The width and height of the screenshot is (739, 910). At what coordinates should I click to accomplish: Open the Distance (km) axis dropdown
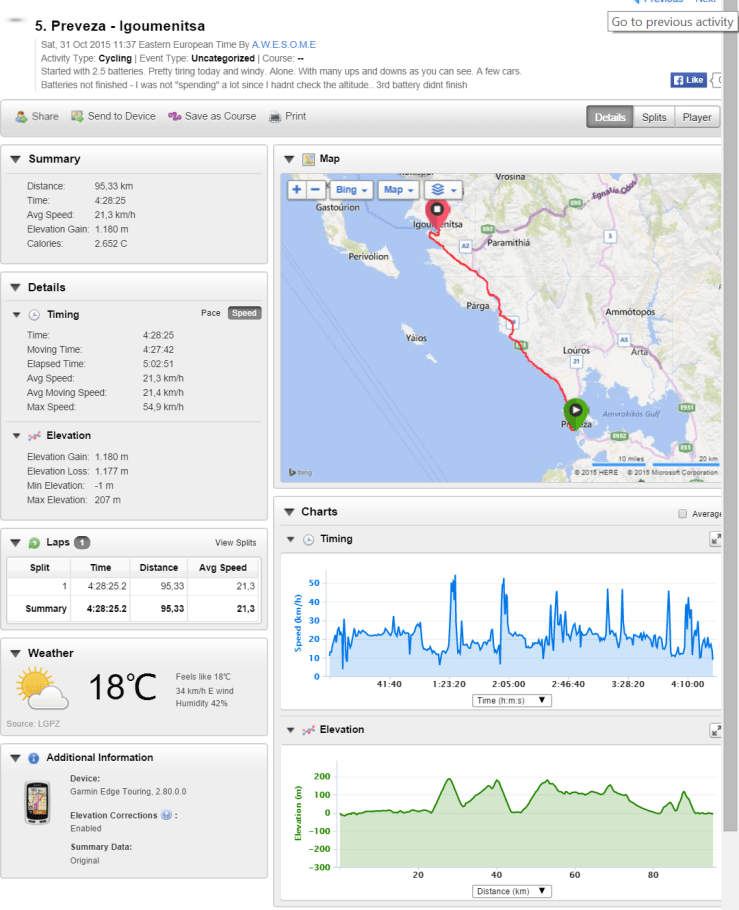[512, 890]
